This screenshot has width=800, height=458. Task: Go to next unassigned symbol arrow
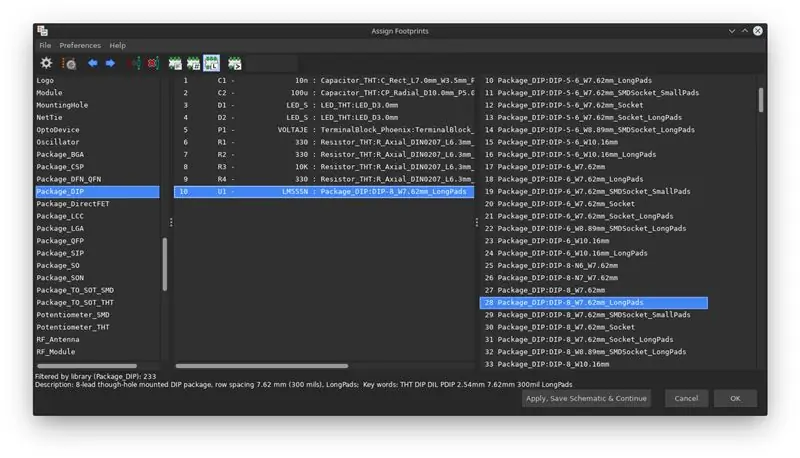click(x=110, y=63)
